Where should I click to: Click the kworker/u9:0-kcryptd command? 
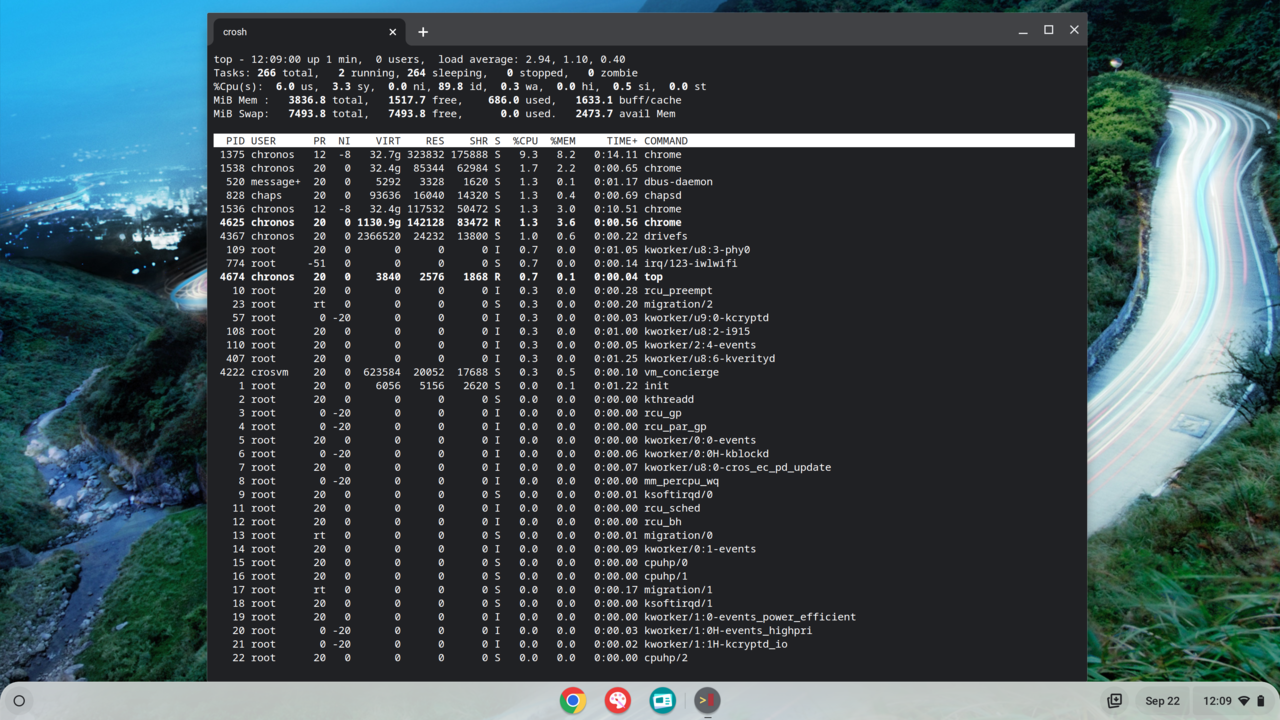[x=706, y=318]
